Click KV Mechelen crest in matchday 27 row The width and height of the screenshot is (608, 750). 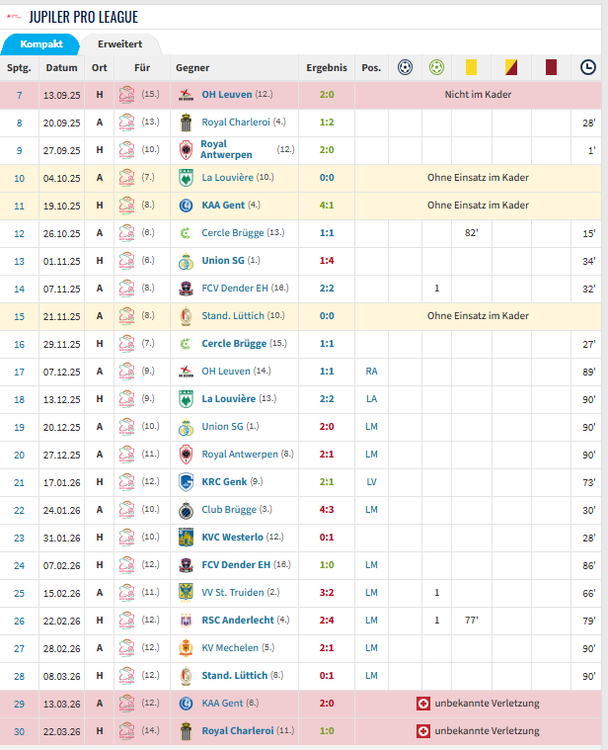point(186,648)
